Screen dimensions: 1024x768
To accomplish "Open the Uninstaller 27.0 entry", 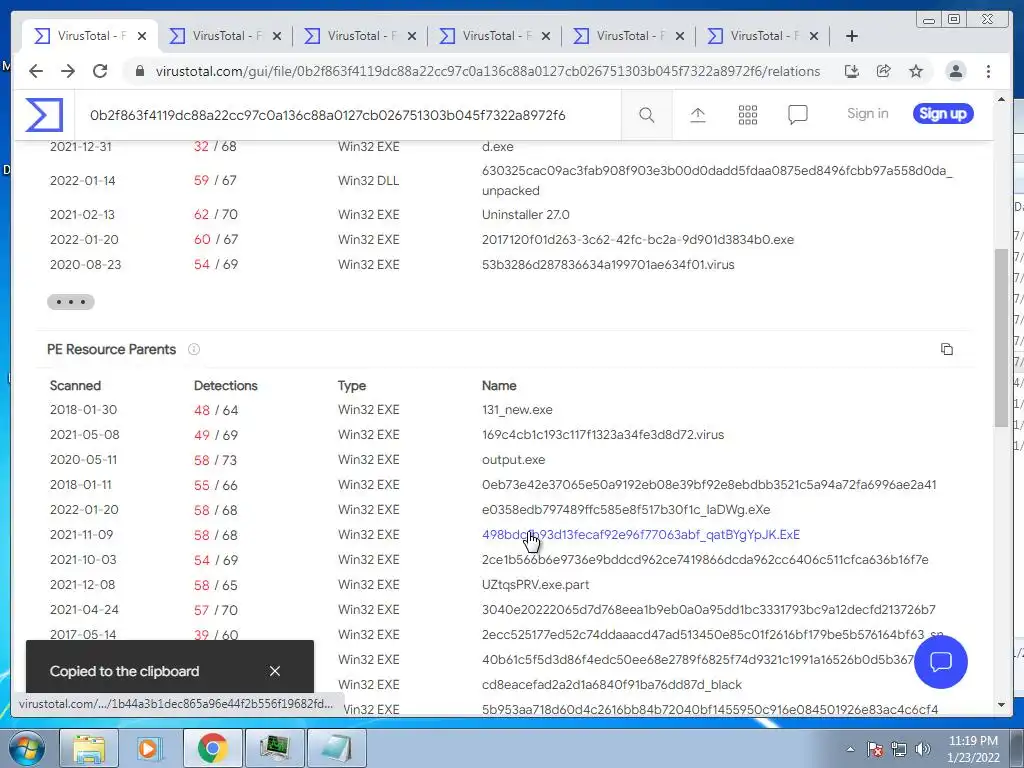I will tap(526, 214).
